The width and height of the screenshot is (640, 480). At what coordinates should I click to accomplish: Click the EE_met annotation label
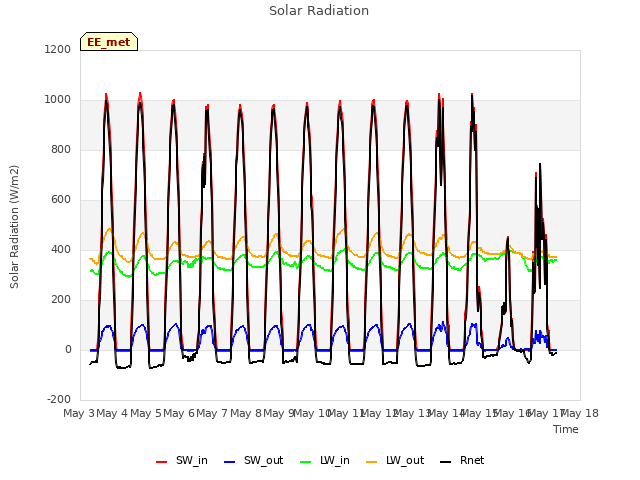pyautogui.click(x=109, y=42)
